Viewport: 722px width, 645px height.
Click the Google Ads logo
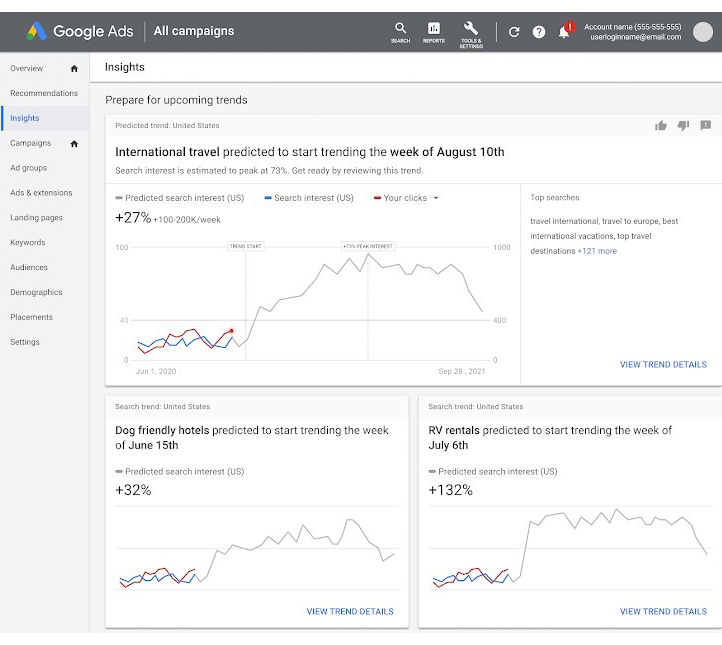[x=80, y=31]
